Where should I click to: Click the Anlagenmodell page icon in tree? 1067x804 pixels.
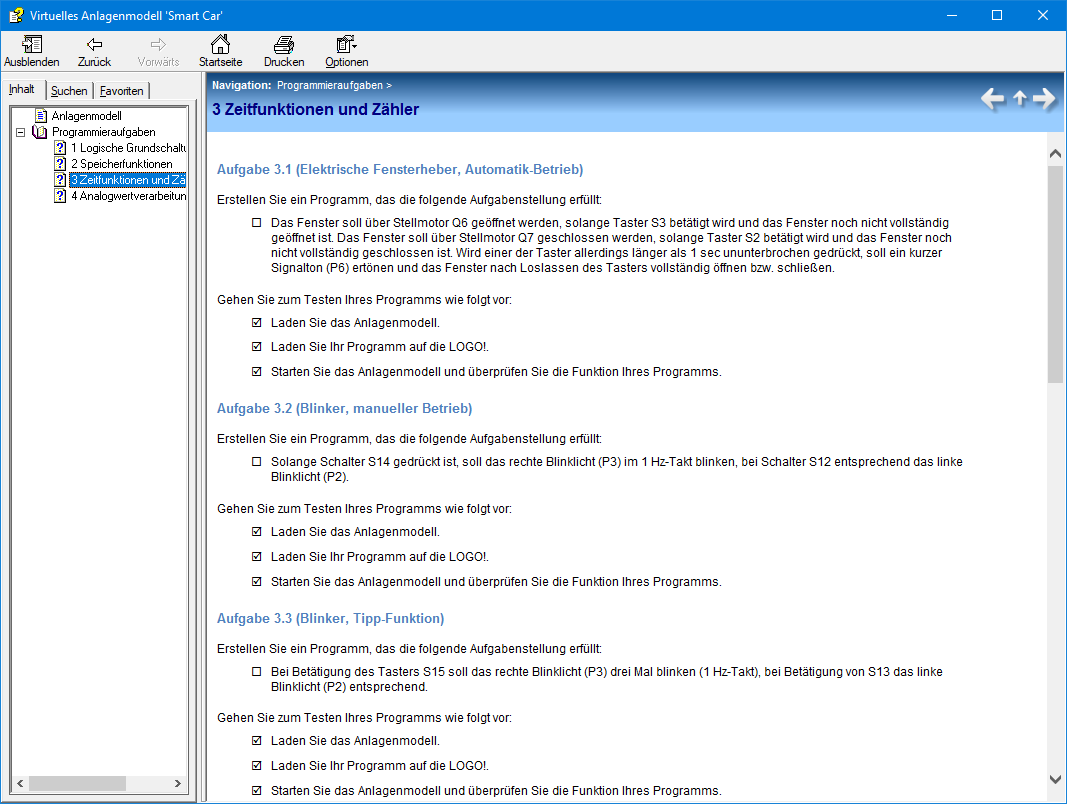click(42, 116)
